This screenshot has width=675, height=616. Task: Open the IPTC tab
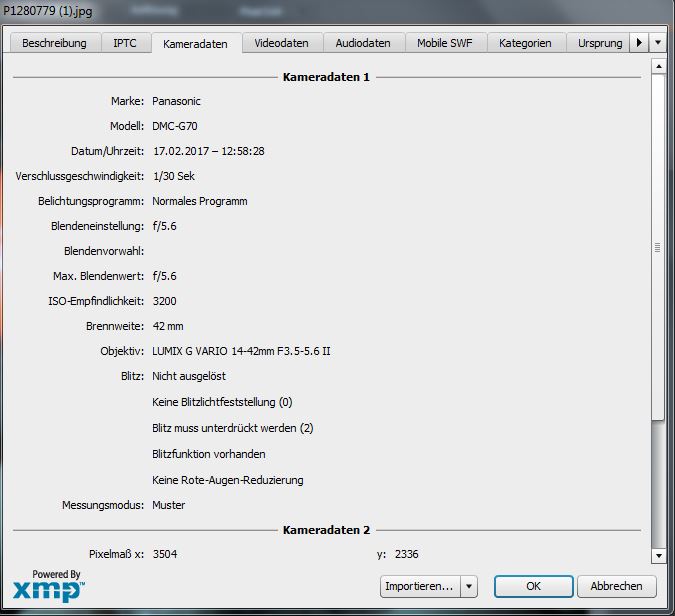[x=126, y=43]
